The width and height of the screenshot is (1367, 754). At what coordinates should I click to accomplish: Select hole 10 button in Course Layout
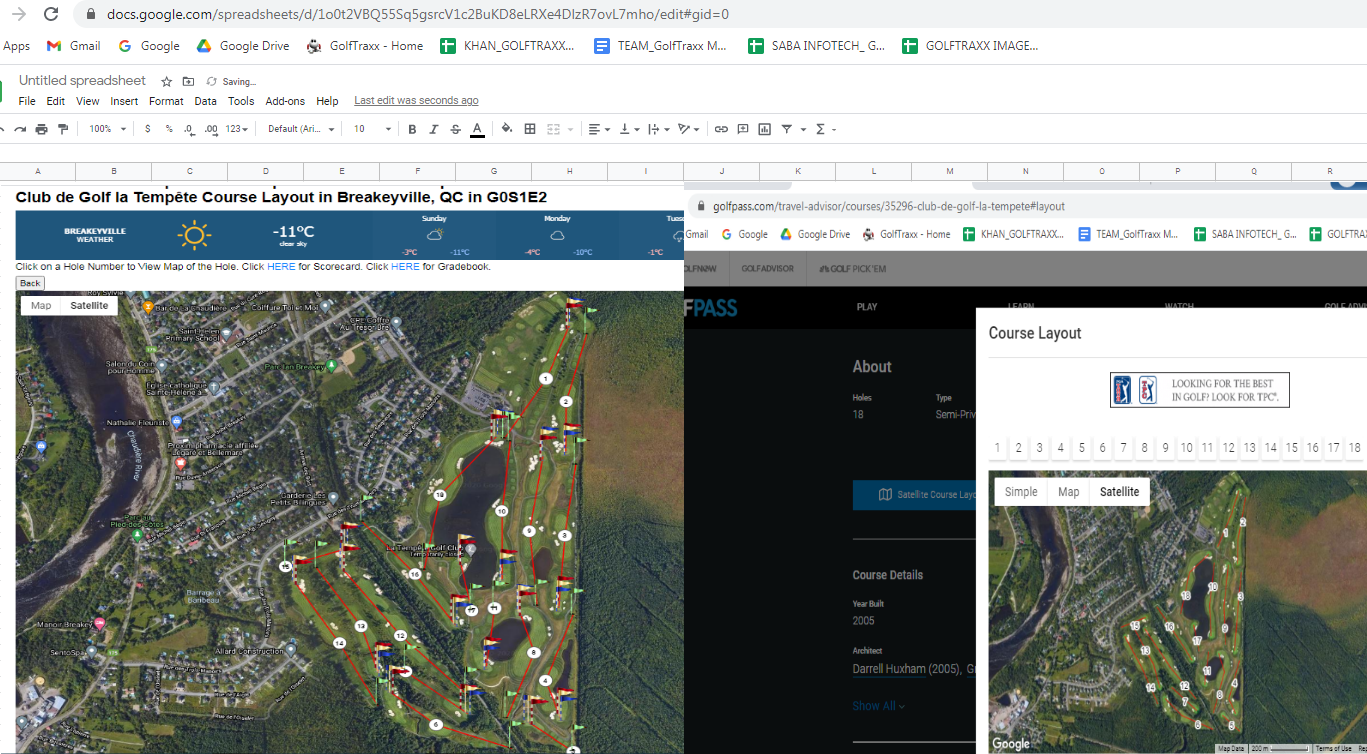click(1186, 448)
